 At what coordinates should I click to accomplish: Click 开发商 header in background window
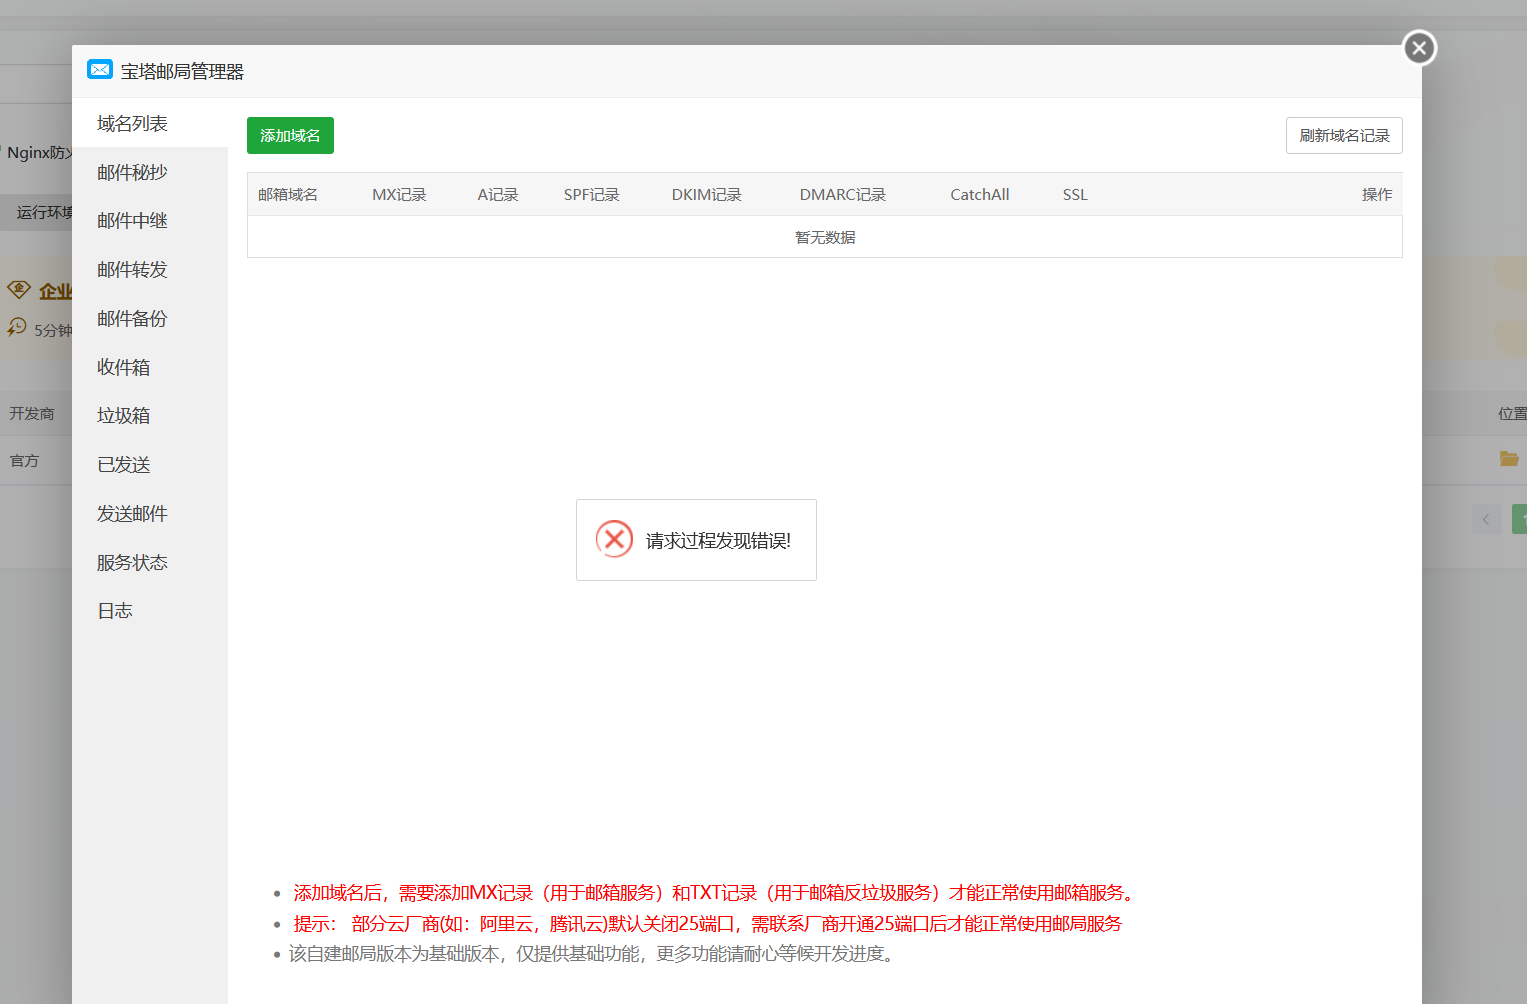pos(32,413)
